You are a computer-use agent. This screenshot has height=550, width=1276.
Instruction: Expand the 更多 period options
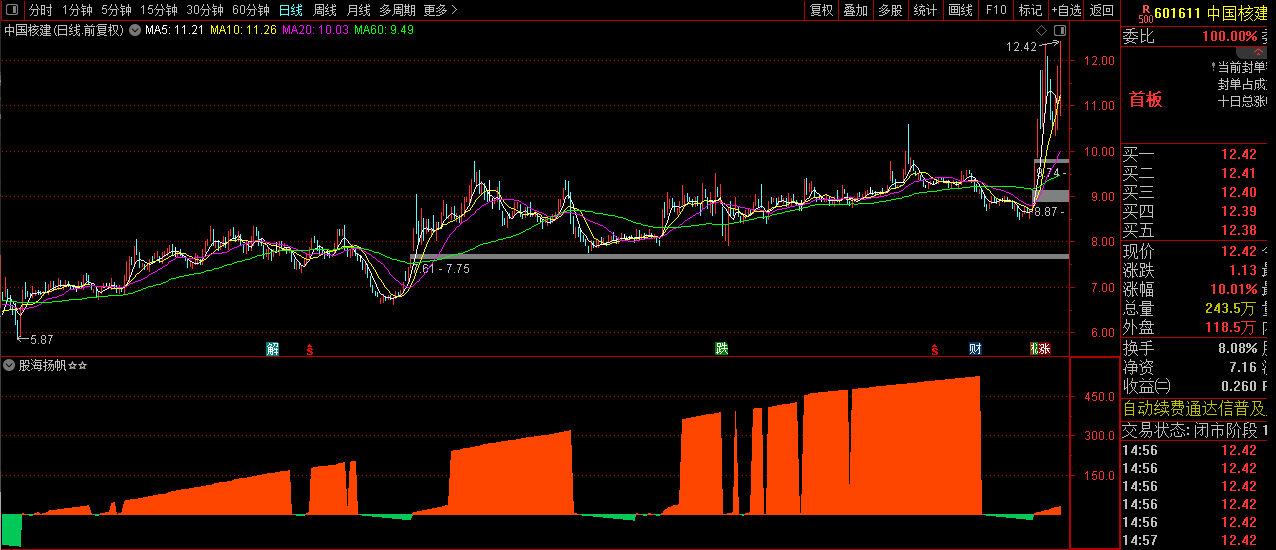click(440, 10)
